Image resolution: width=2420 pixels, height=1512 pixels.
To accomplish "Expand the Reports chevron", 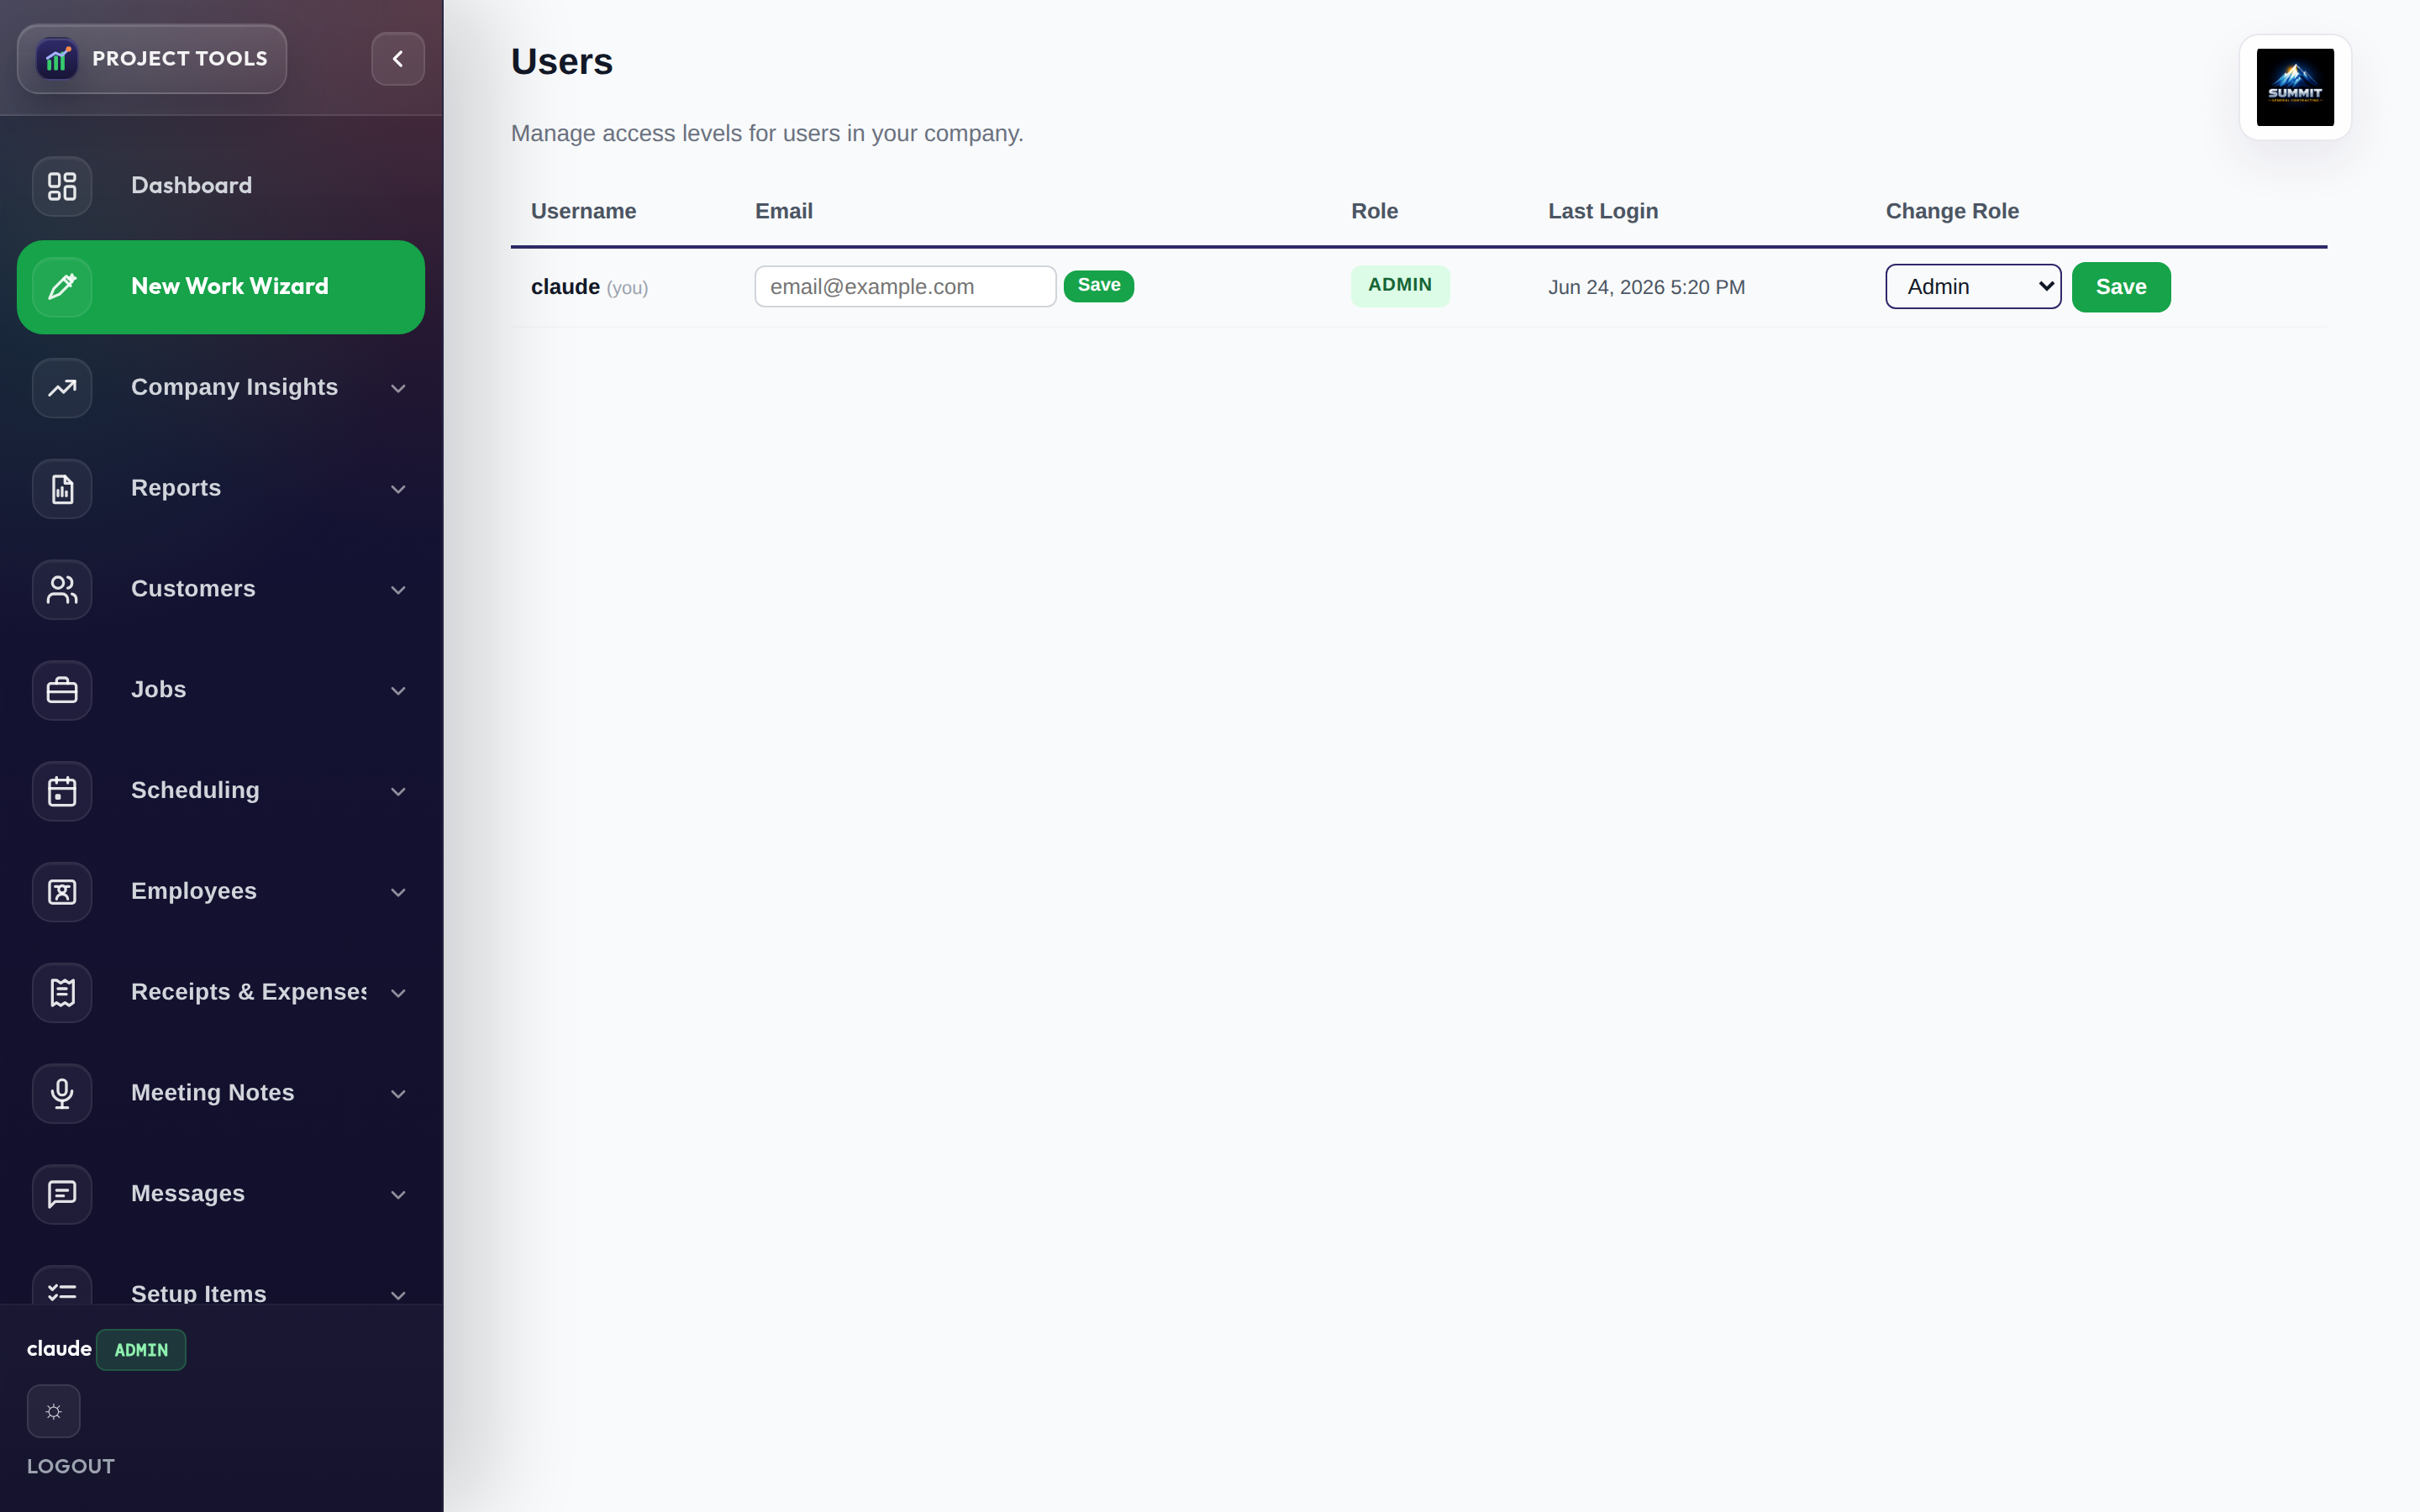I will (x=398, y=489).
